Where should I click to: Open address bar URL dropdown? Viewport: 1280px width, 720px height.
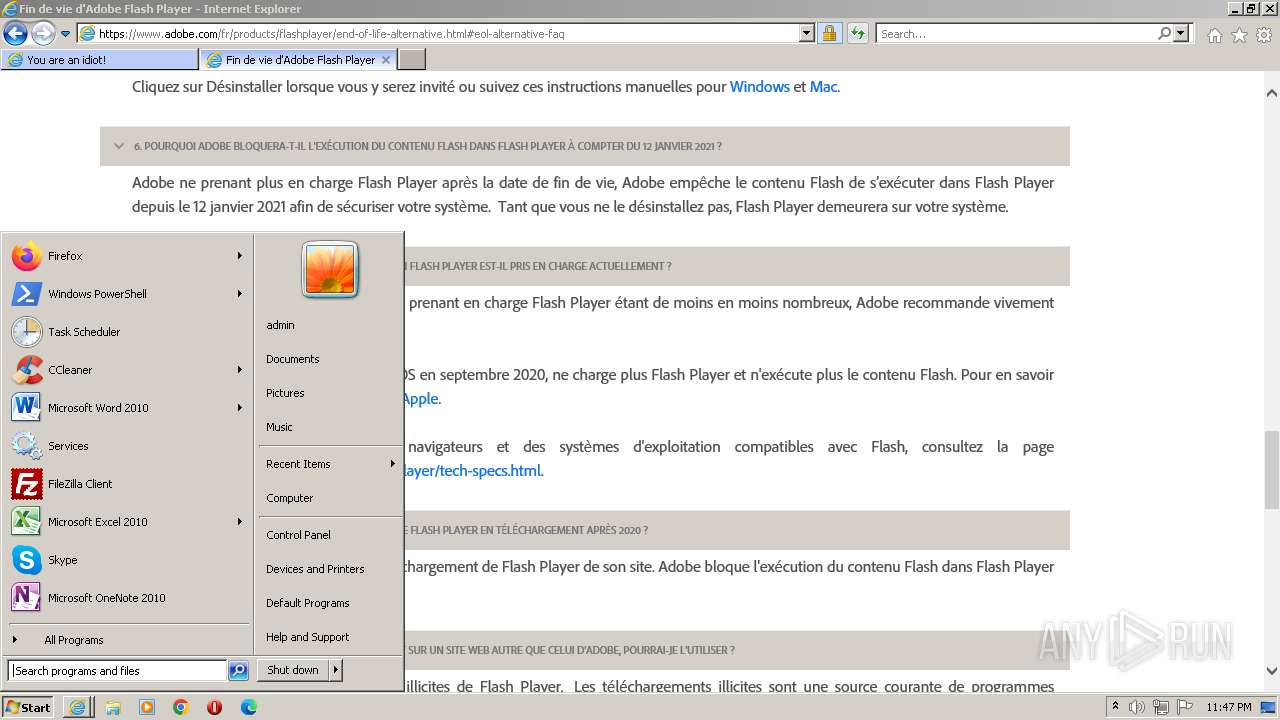click(807, 33)
